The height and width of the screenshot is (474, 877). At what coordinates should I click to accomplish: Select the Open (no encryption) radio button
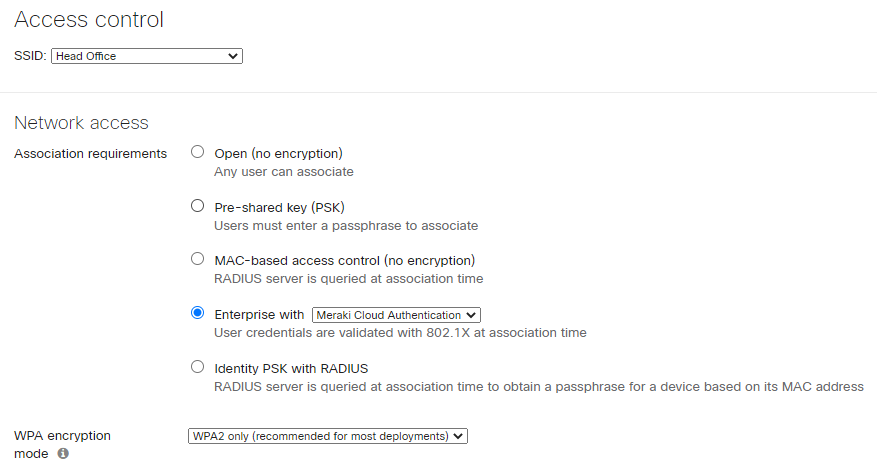coord(197,152)
